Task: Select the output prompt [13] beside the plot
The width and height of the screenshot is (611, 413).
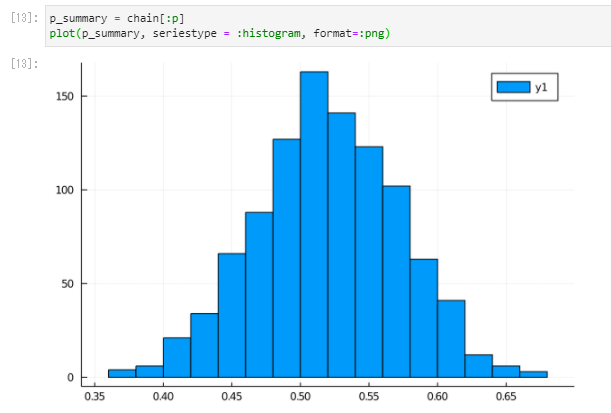Action: (24, 64)
